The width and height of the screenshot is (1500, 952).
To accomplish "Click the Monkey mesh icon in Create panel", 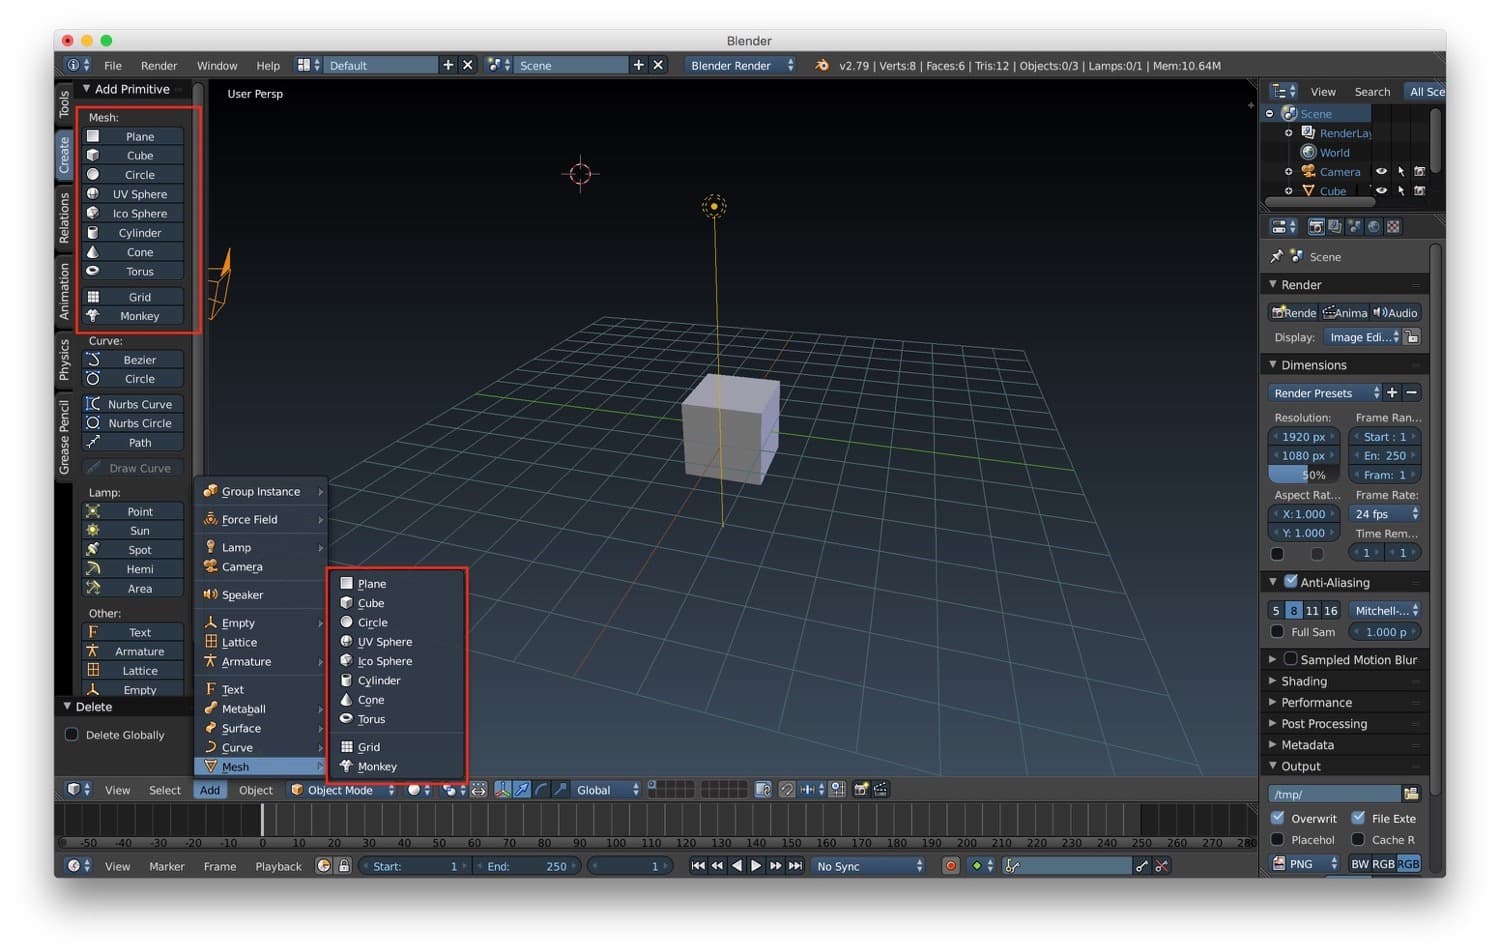I will tap(93, 316).
